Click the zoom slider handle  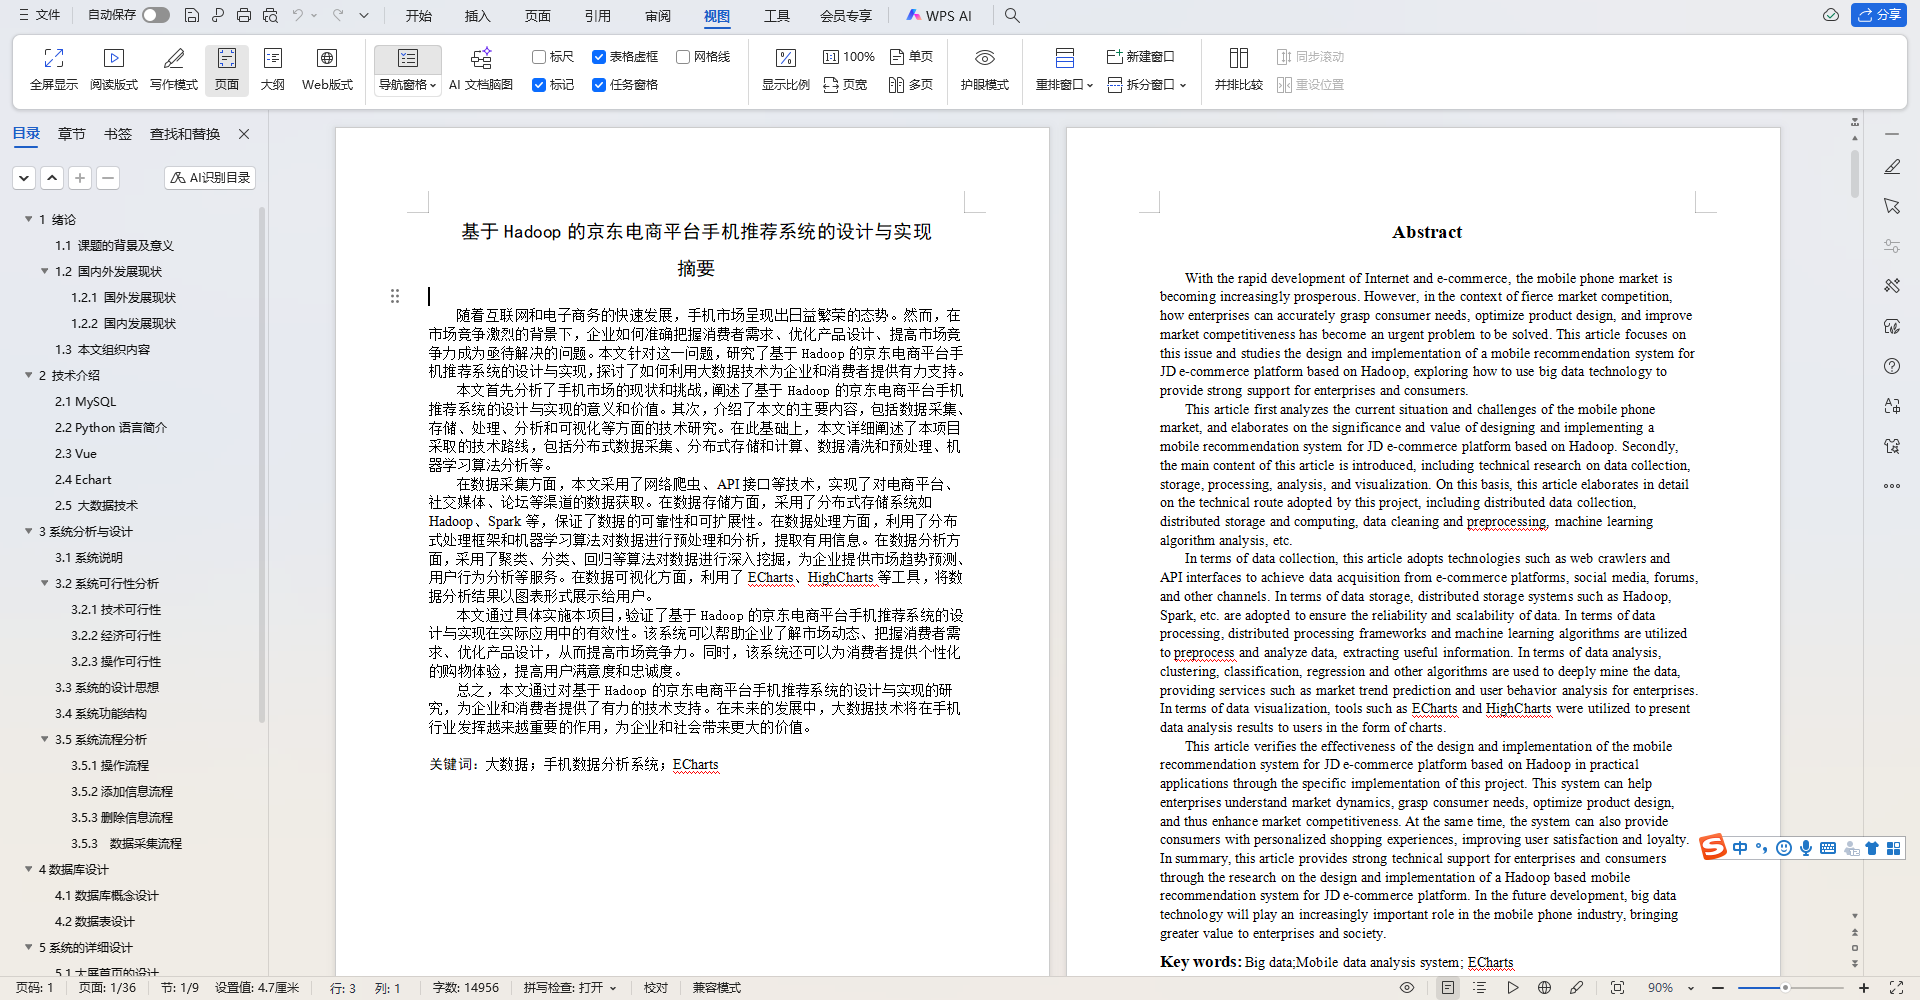[x=1785, y=988]
